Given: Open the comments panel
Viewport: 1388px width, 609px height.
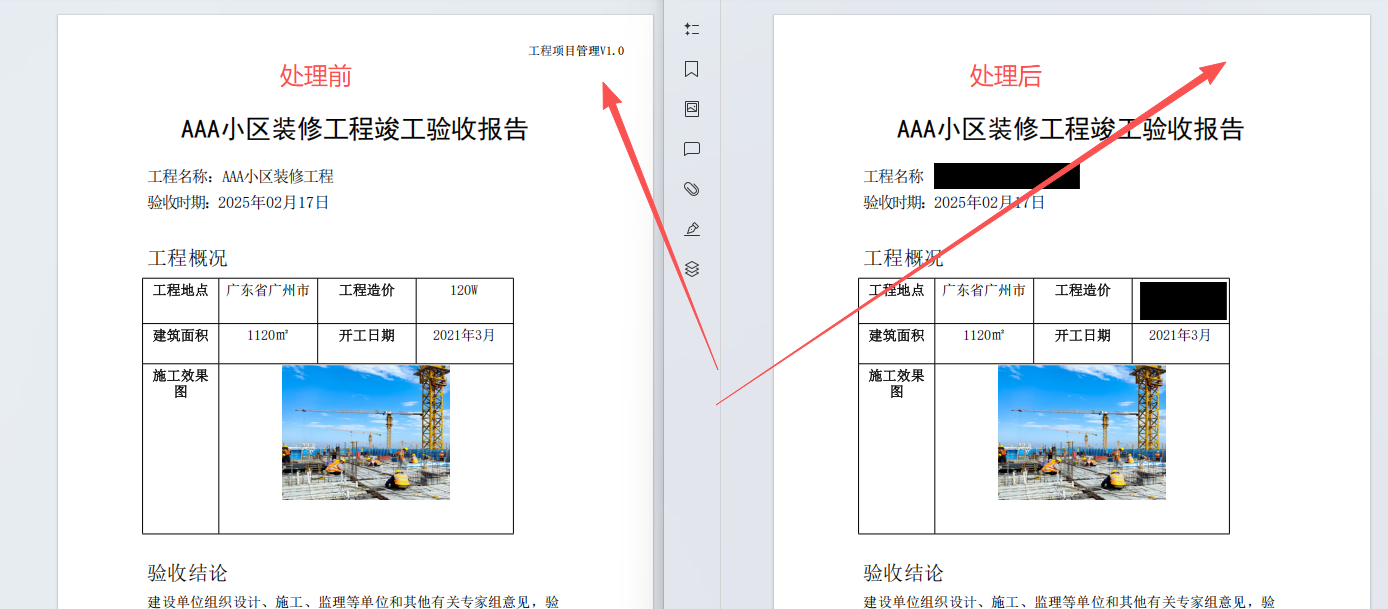Looking at the screenshot, I should (x=691, y=149).
